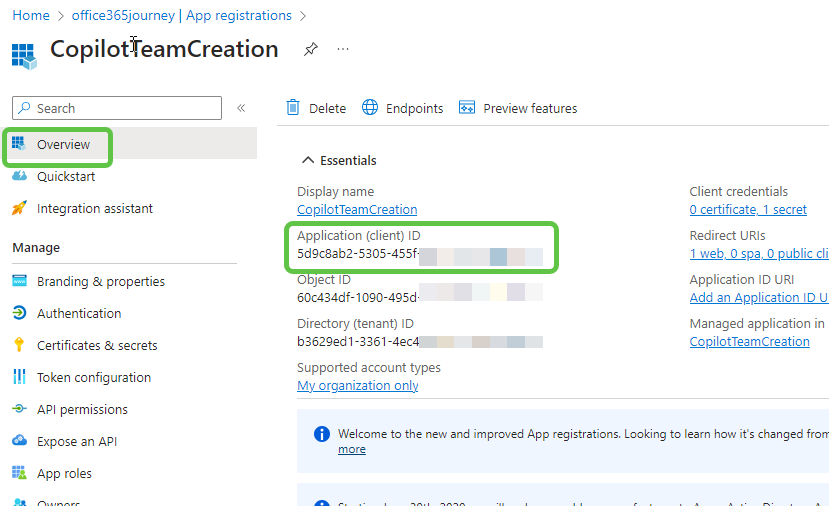This screenshot has width=829, height=506.
Task: Open Certificates & secrets
Action: point(97,345)
